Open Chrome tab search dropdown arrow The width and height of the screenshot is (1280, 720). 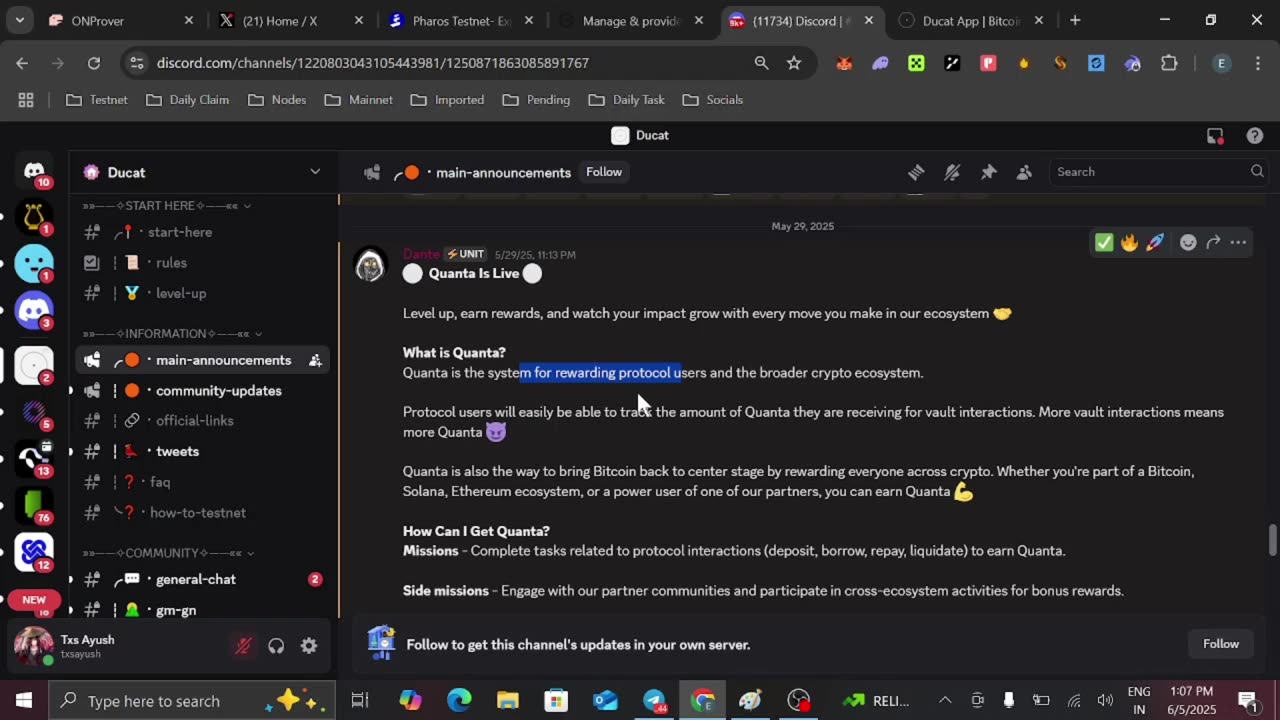coord(19,20)
